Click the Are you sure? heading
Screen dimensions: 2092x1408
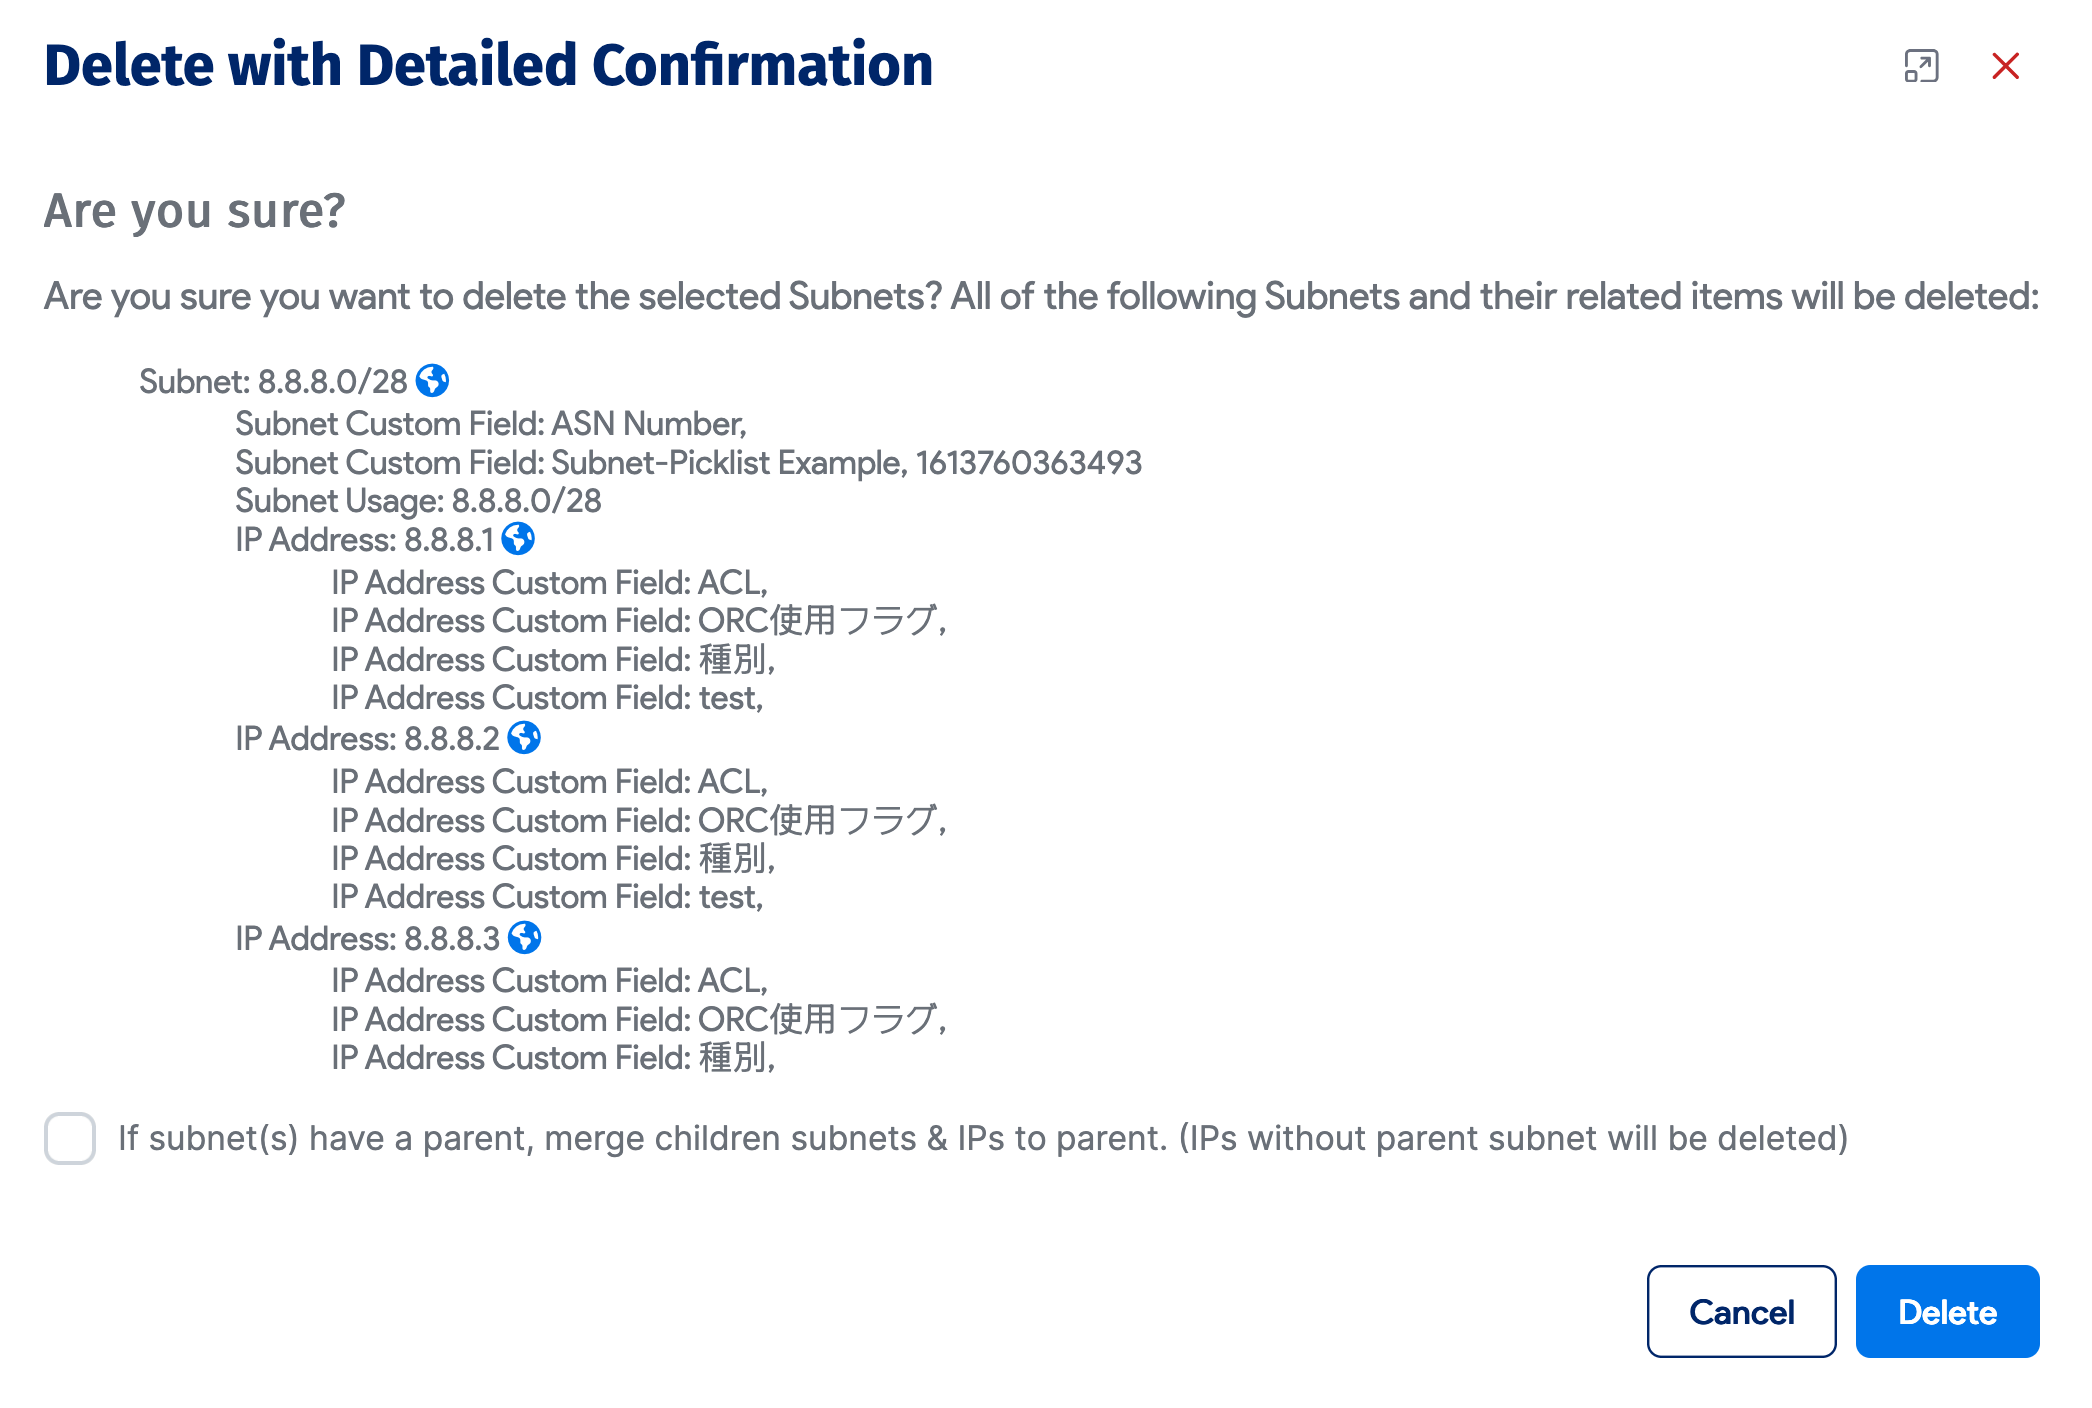(x=194, y=210)
